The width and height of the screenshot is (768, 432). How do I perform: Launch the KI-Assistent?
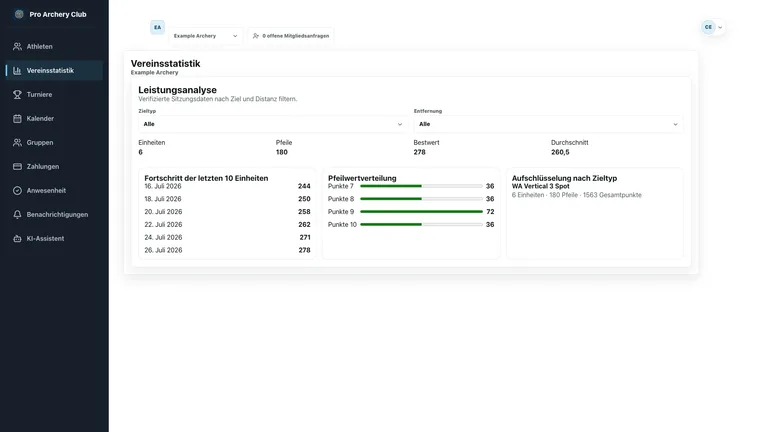click(x=54, y=239)
